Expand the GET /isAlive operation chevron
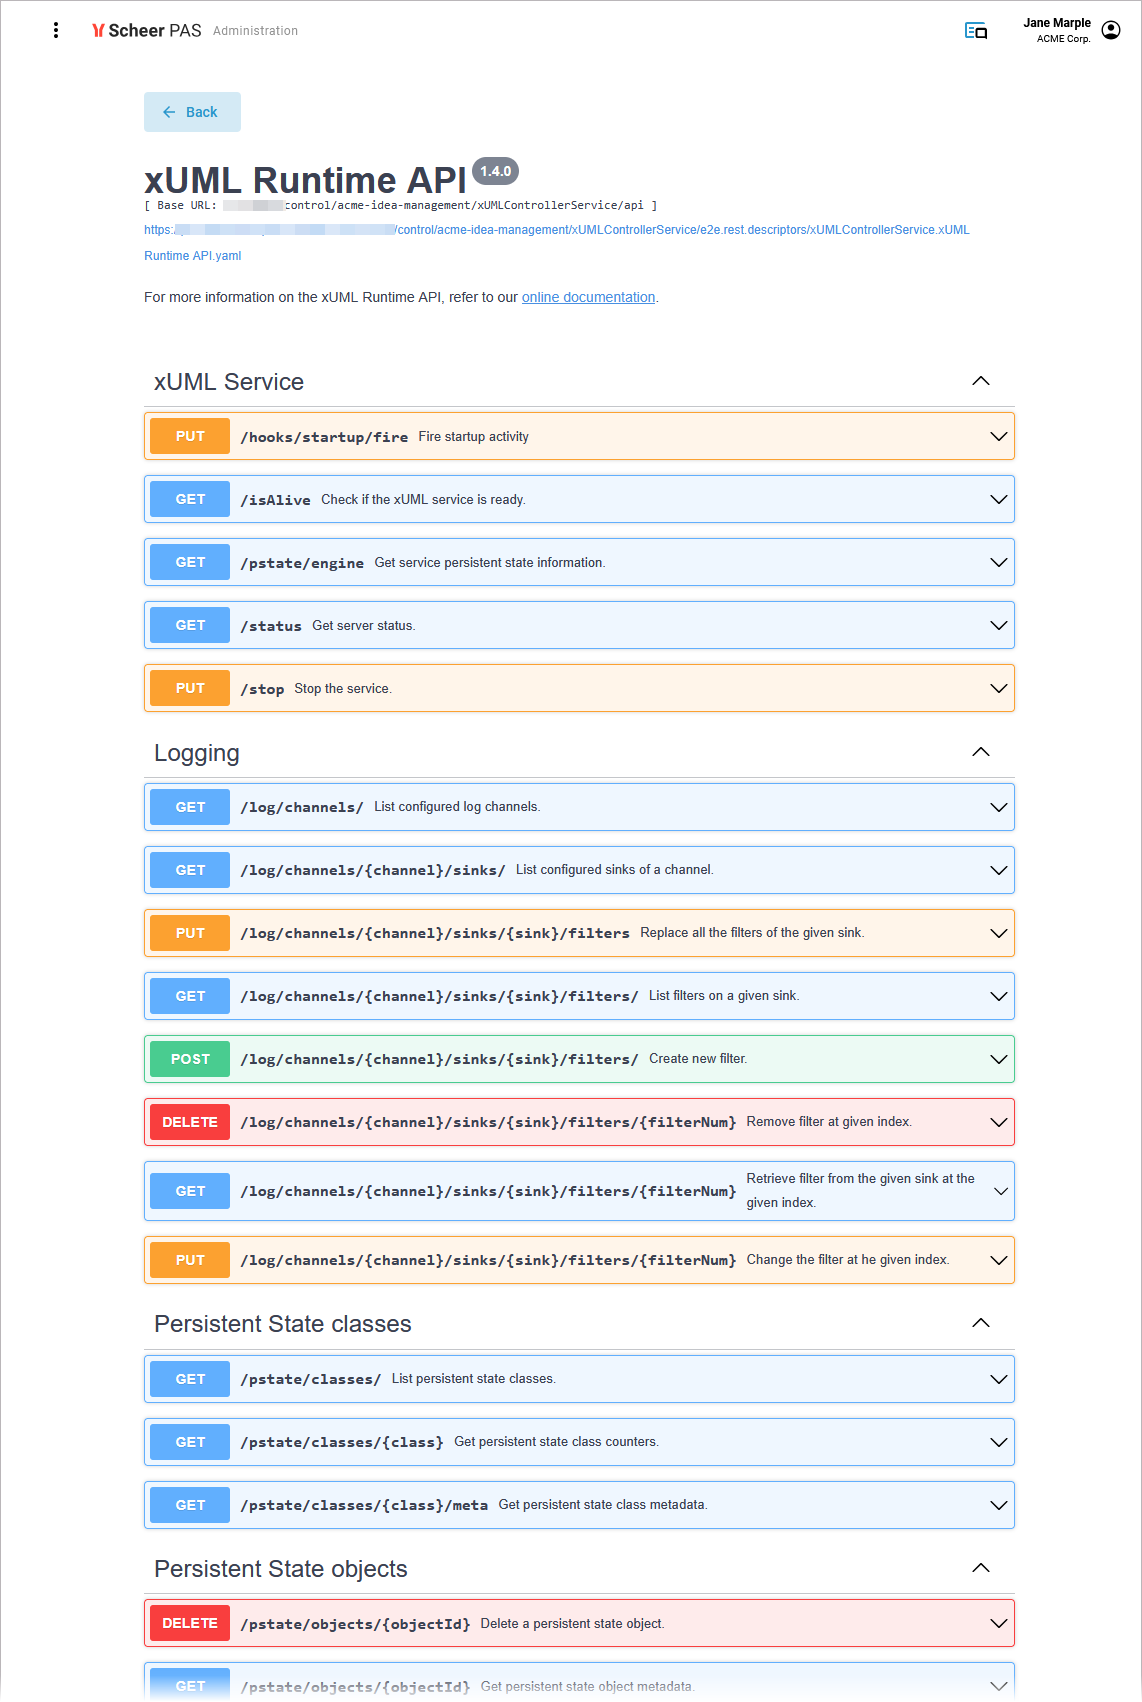1142x1702 pixels. 997,500
